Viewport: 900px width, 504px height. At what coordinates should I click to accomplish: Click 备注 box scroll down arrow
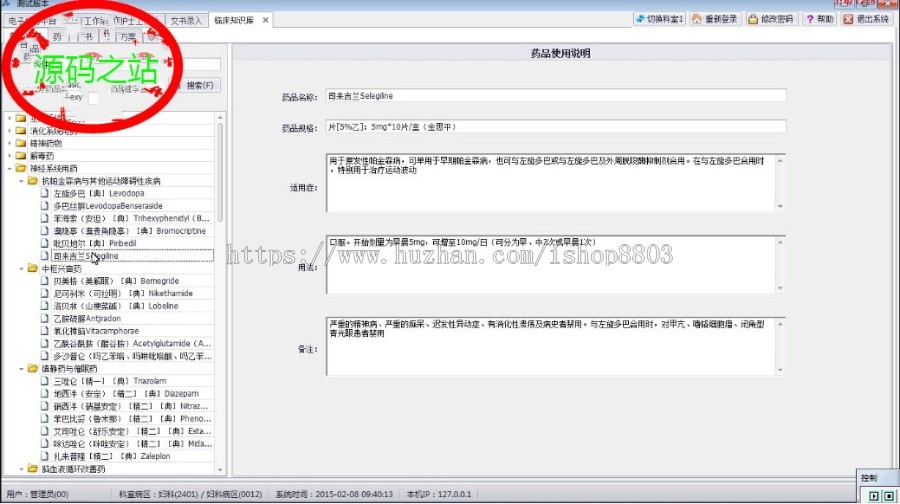pos(780,370)
